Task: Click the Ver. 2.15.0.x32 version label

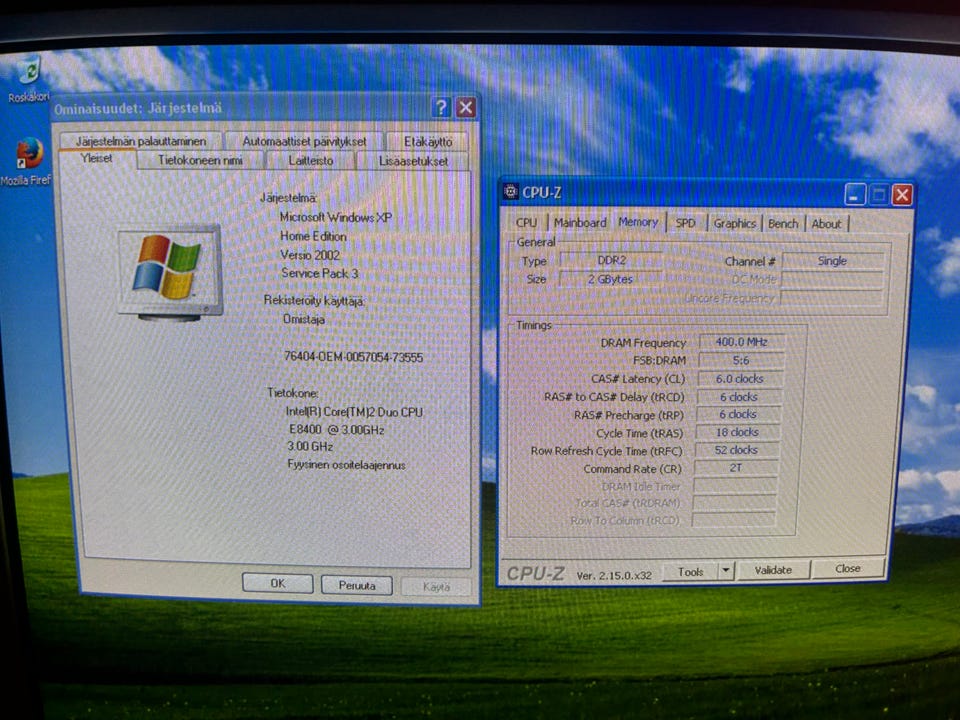Action: click(x=614, y=576)
